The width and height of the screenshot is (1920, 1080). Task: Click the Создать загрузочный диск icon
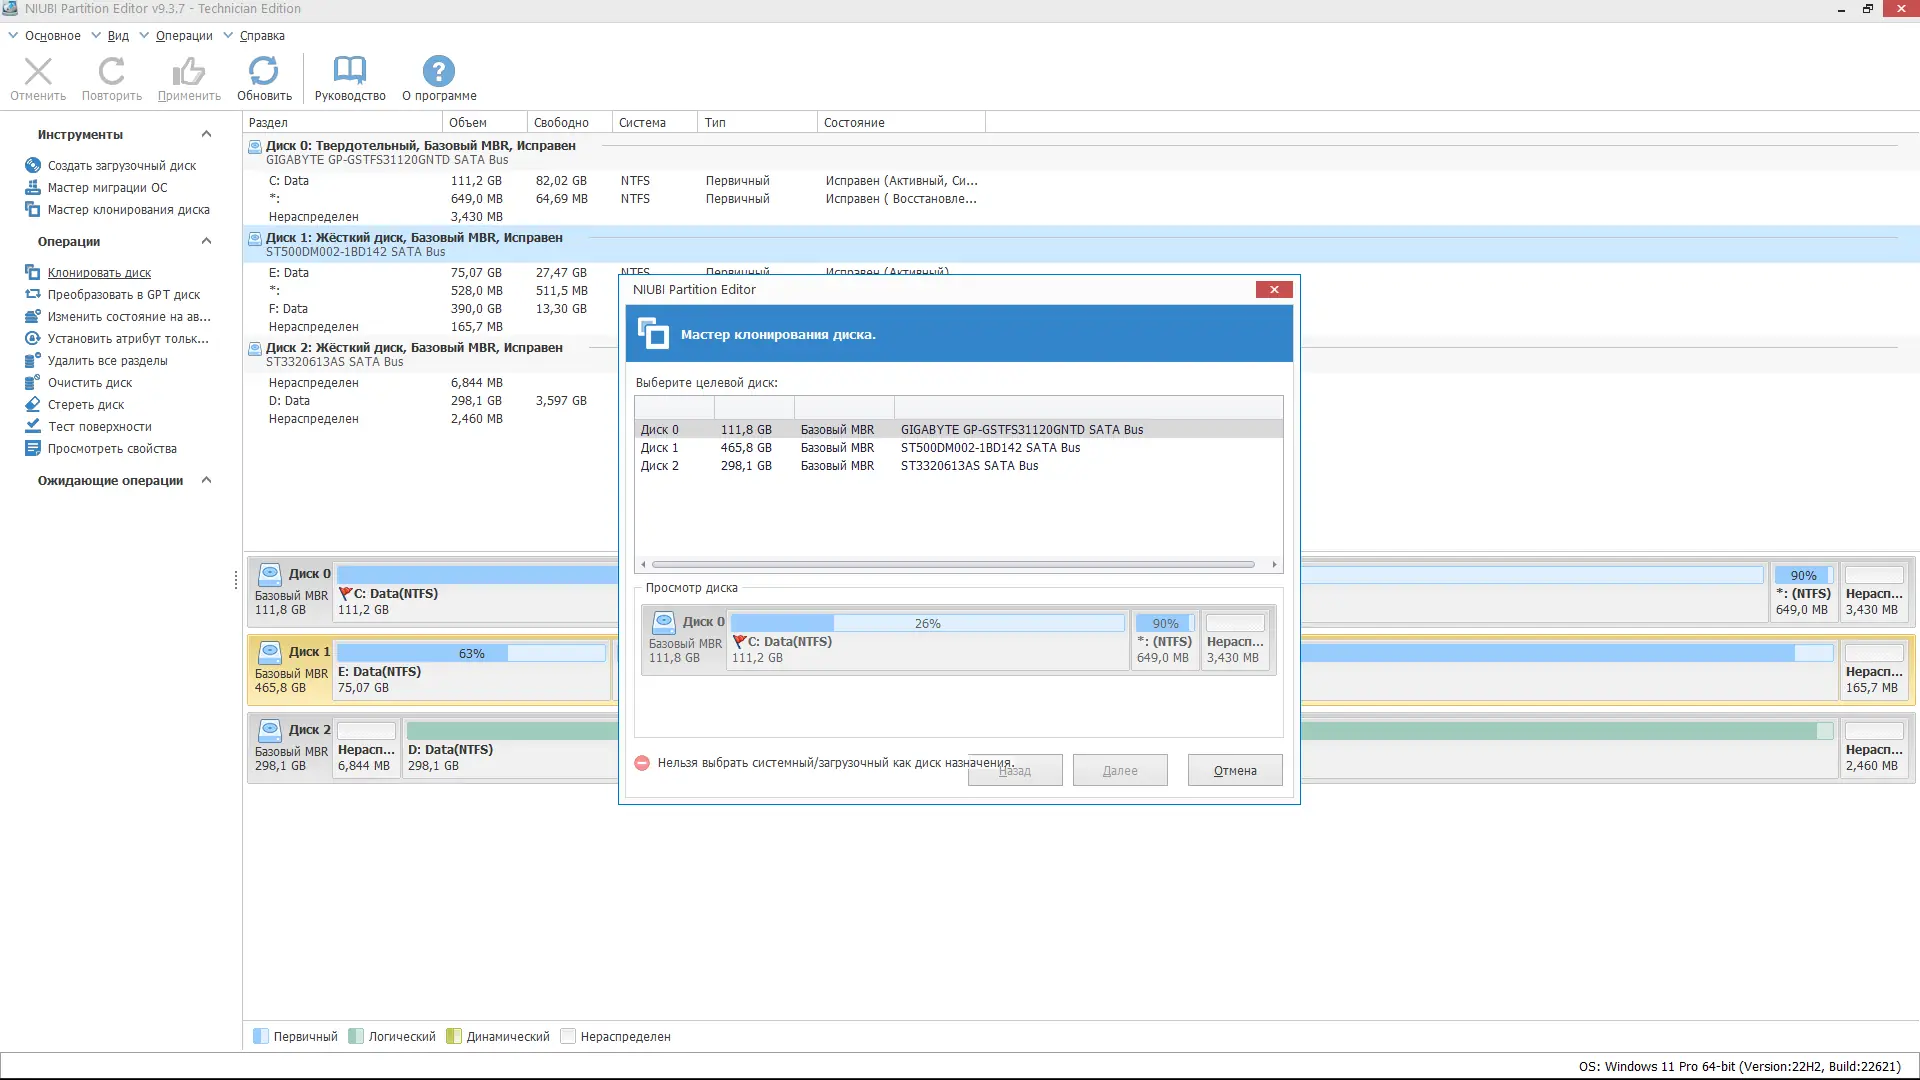pyautogui.click(x=33, y=166)
